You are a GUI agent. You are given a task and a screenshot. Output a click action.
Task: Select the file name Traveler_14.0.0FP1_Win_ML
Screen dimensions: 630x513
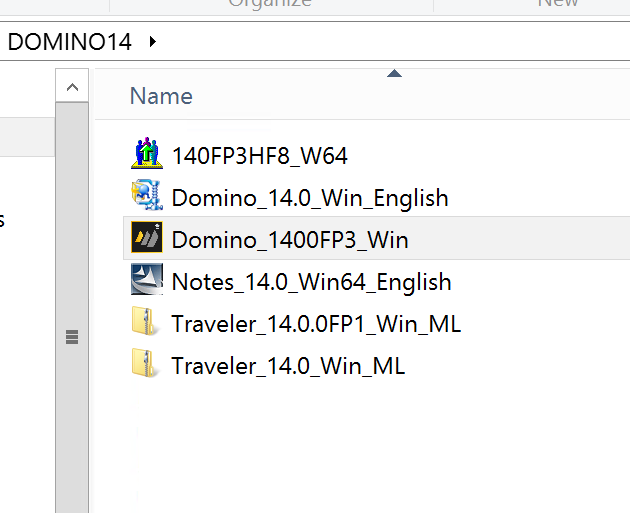tap(316, 324)
